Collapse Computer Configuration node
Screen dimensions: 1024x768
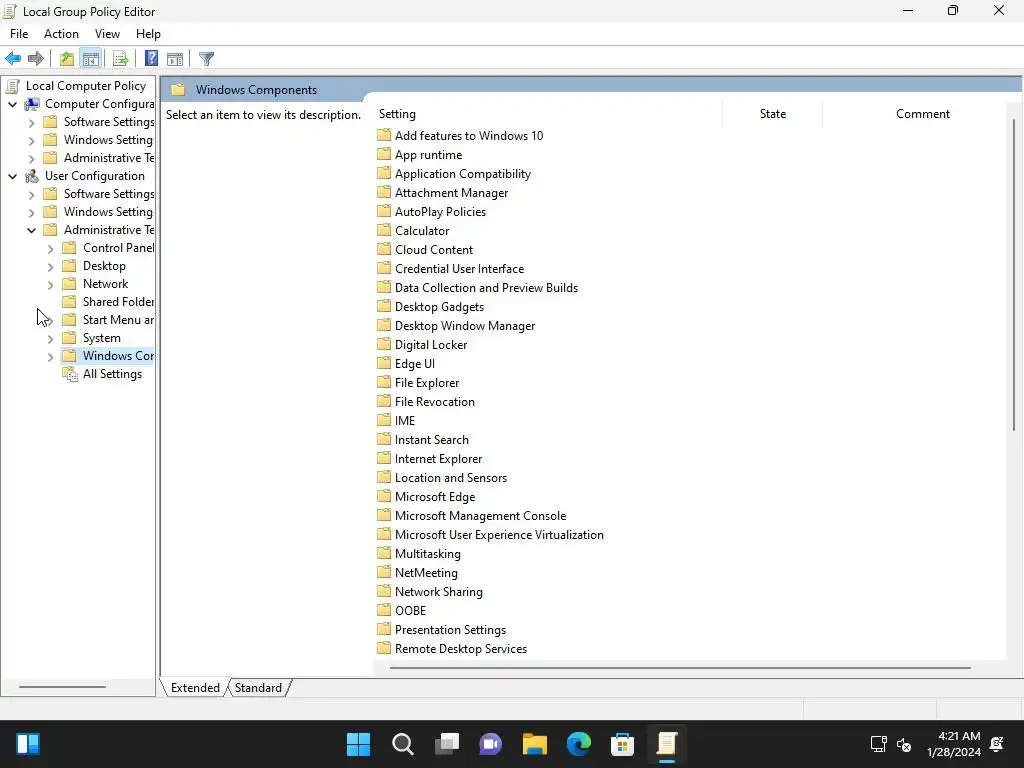coord(12,104)
